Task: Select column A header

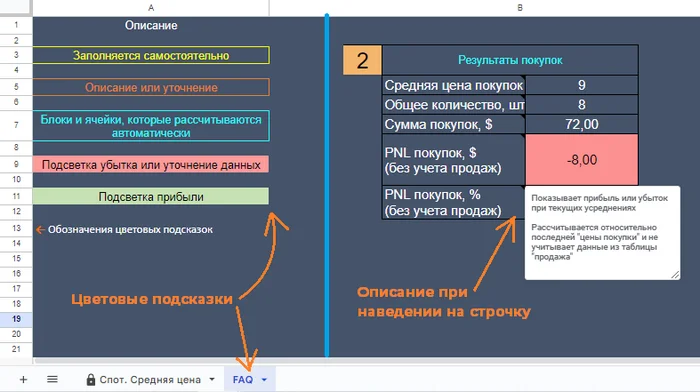Action: (x=151, y=8)
